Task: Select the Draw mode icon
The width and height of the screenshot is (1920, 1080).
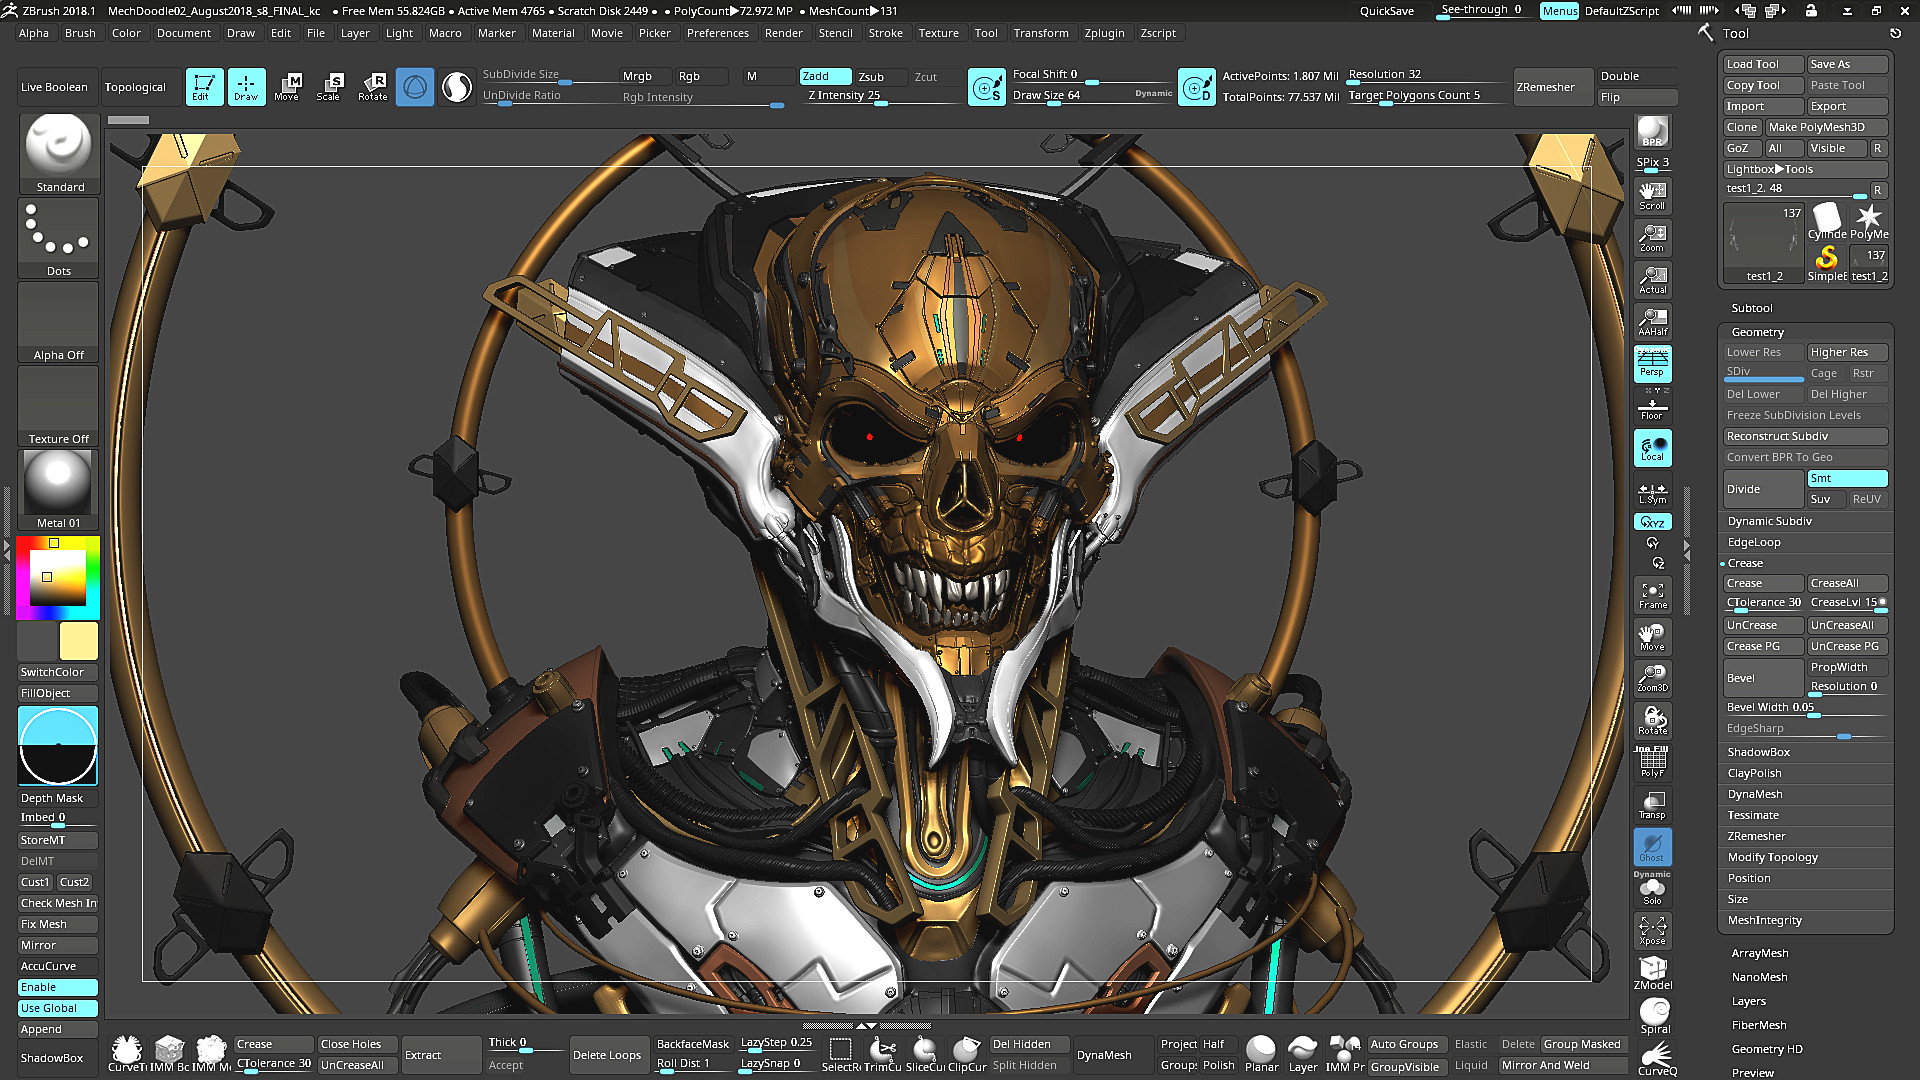Action: point(246,87)
